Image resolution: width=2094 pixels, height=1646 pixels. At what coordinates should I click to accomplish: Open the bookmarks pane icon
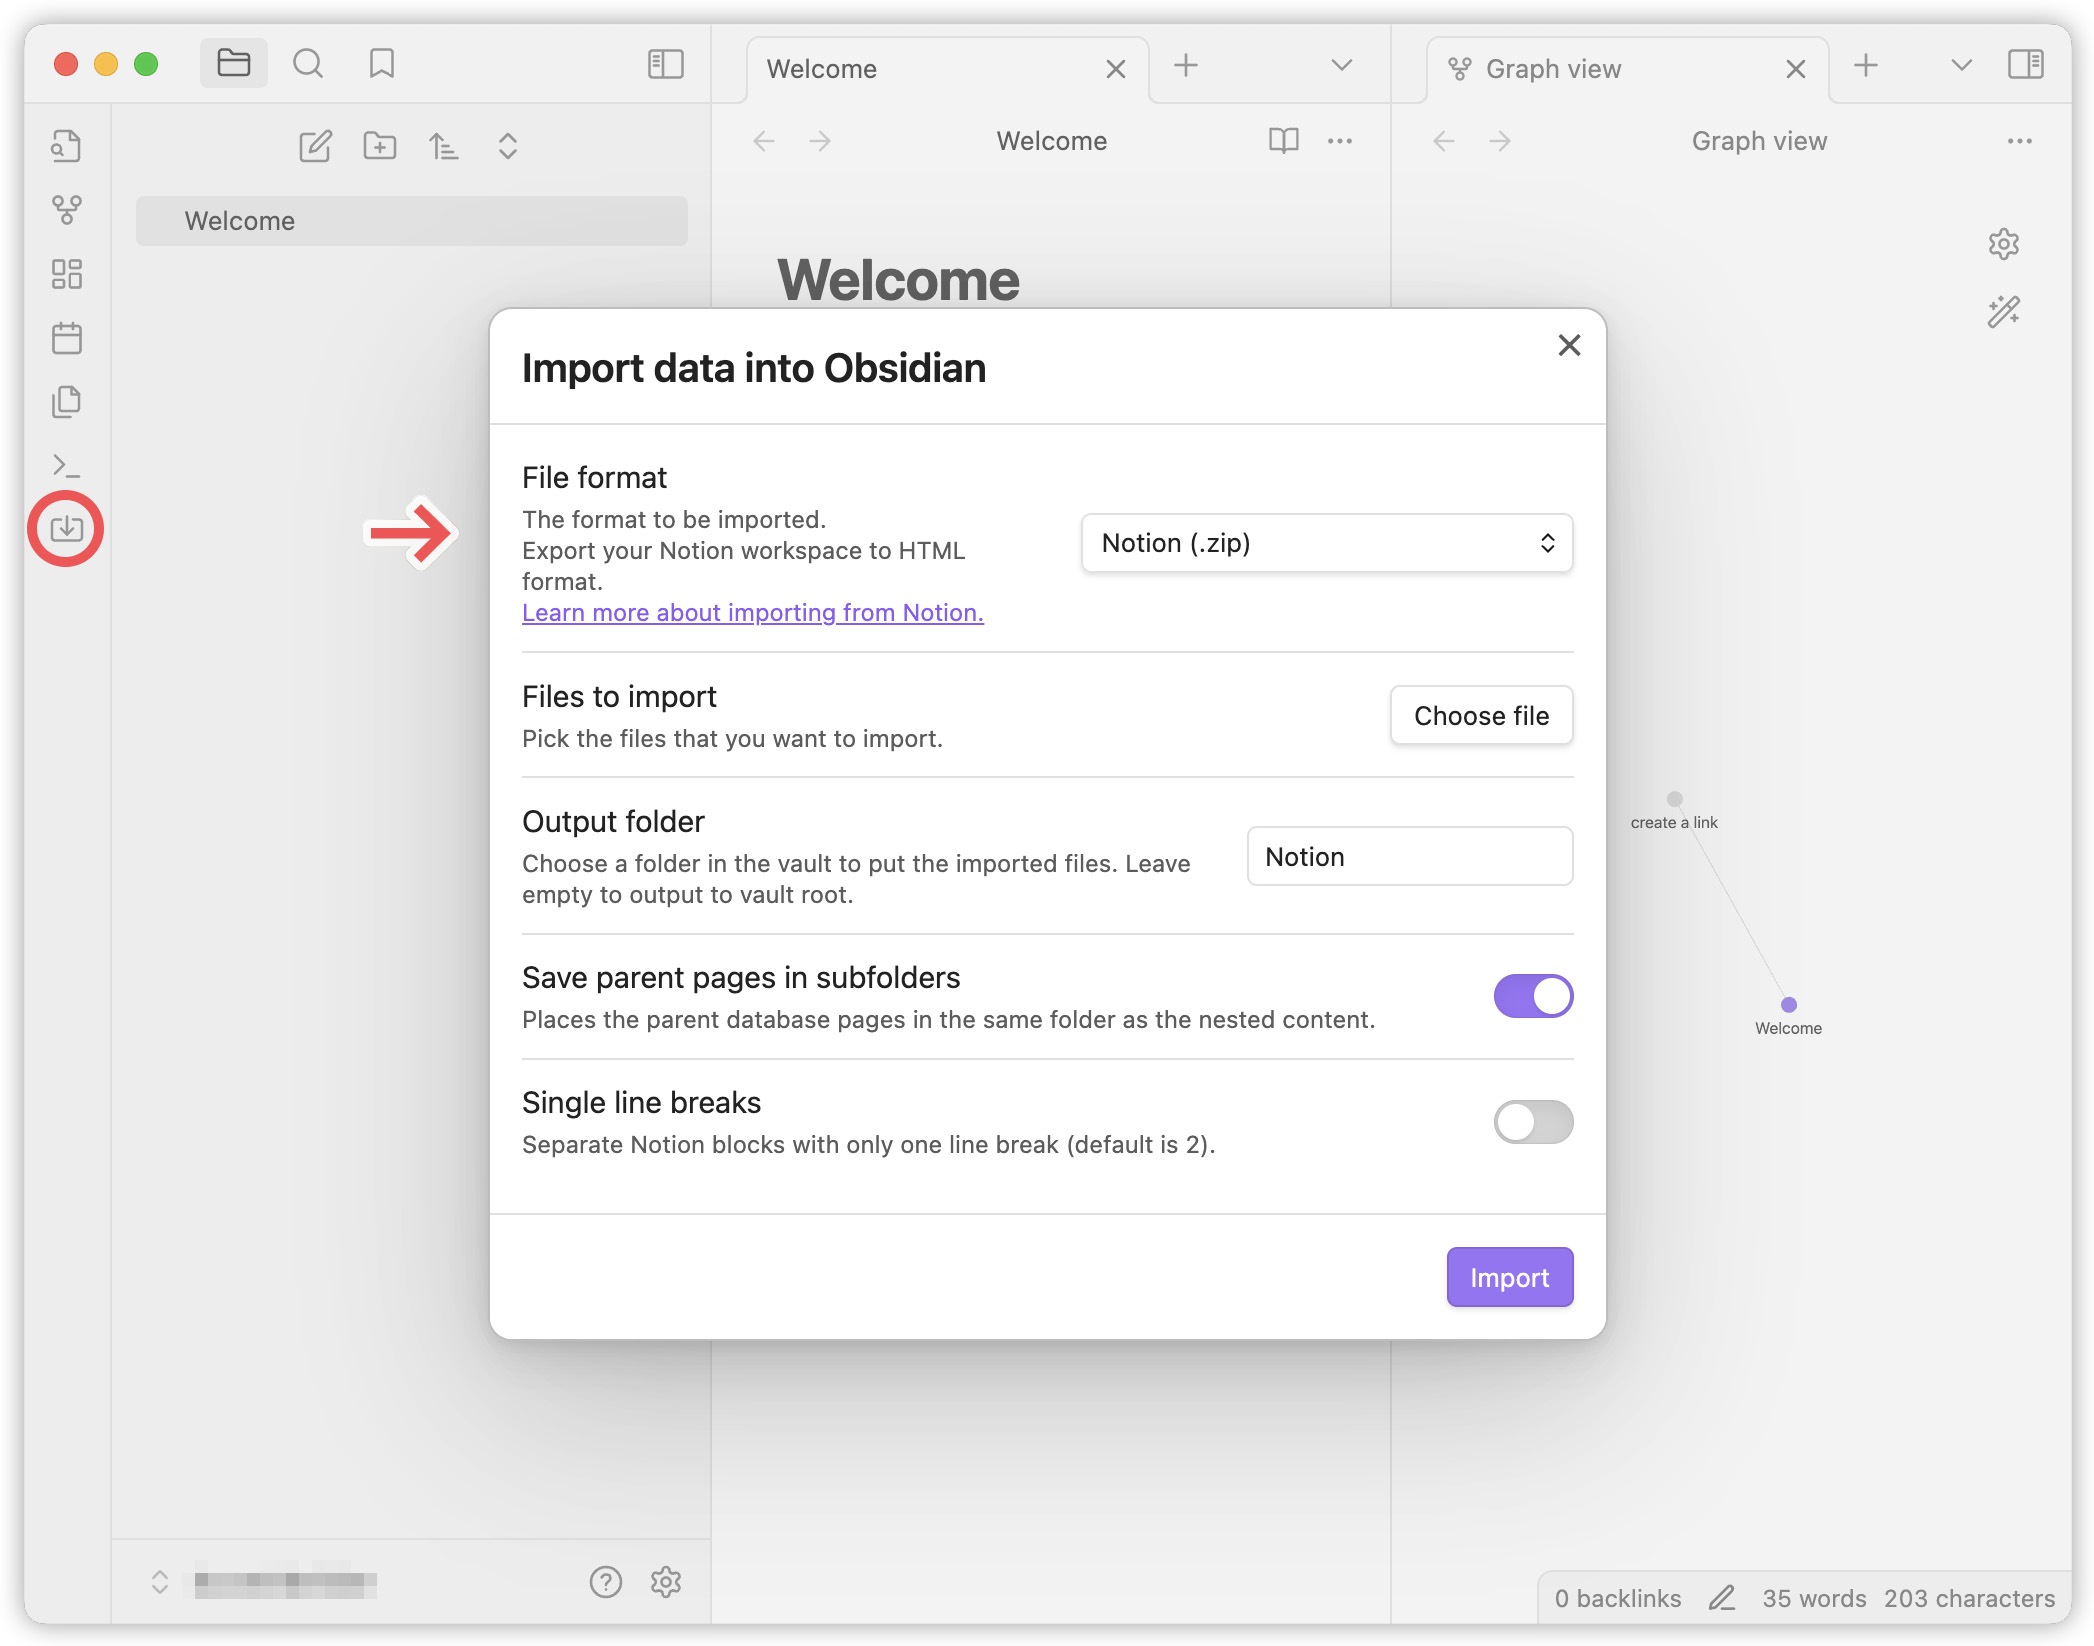point(381,64)
